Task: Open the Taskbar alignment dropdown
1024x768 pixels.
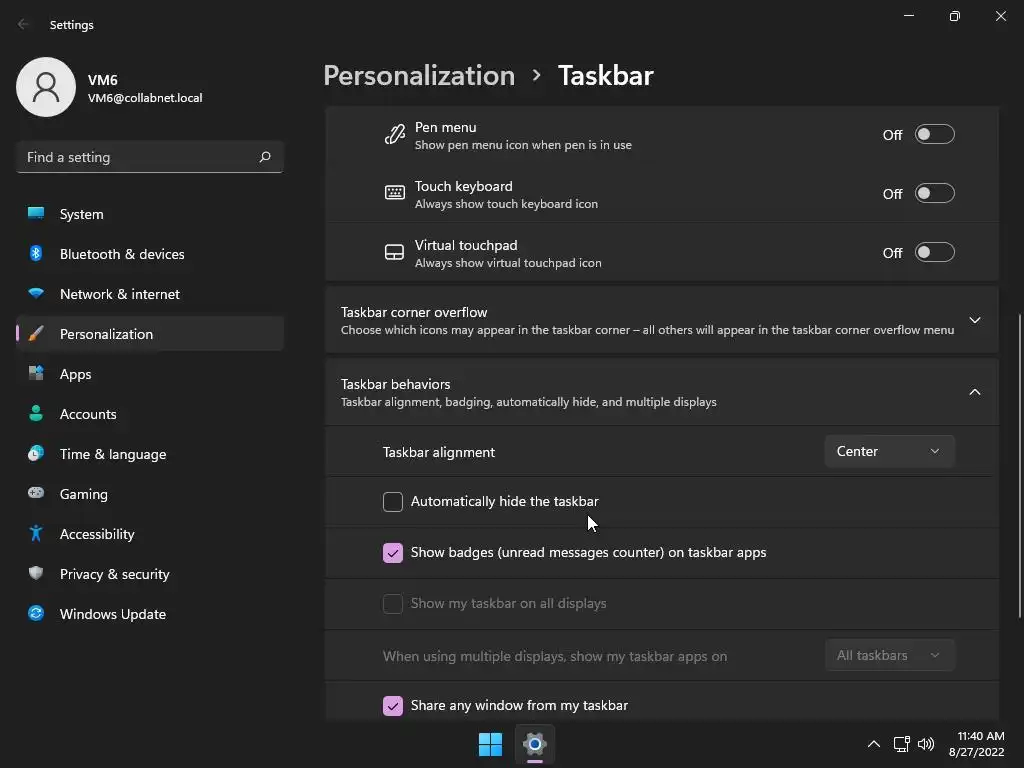Action: point(889,452)
